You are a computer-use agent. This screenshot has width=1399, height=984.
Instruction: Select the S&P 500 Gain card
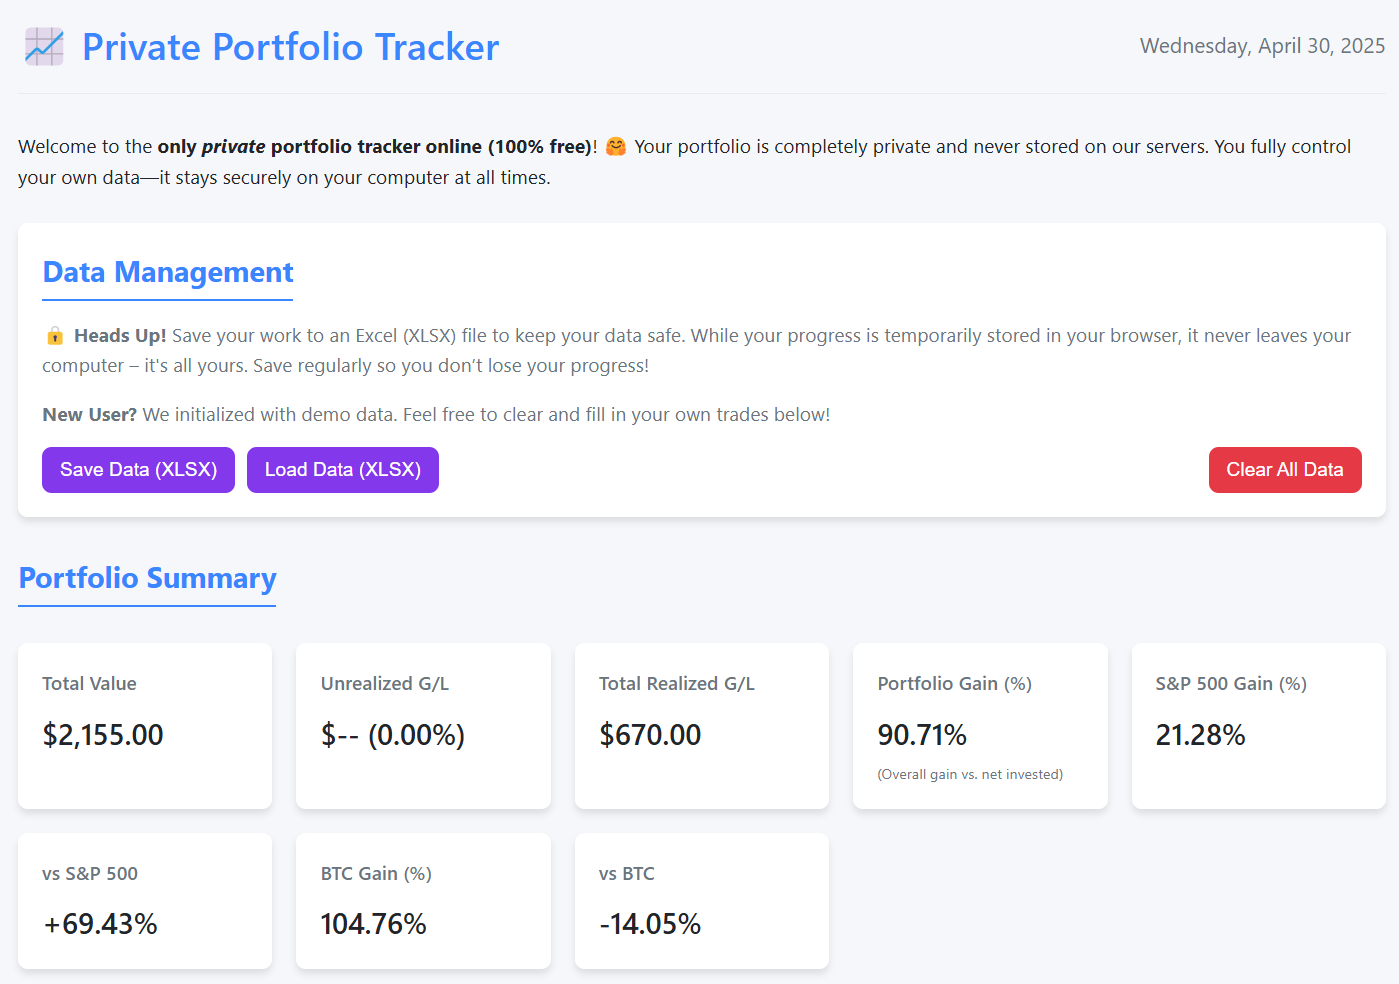point(1257,726)
